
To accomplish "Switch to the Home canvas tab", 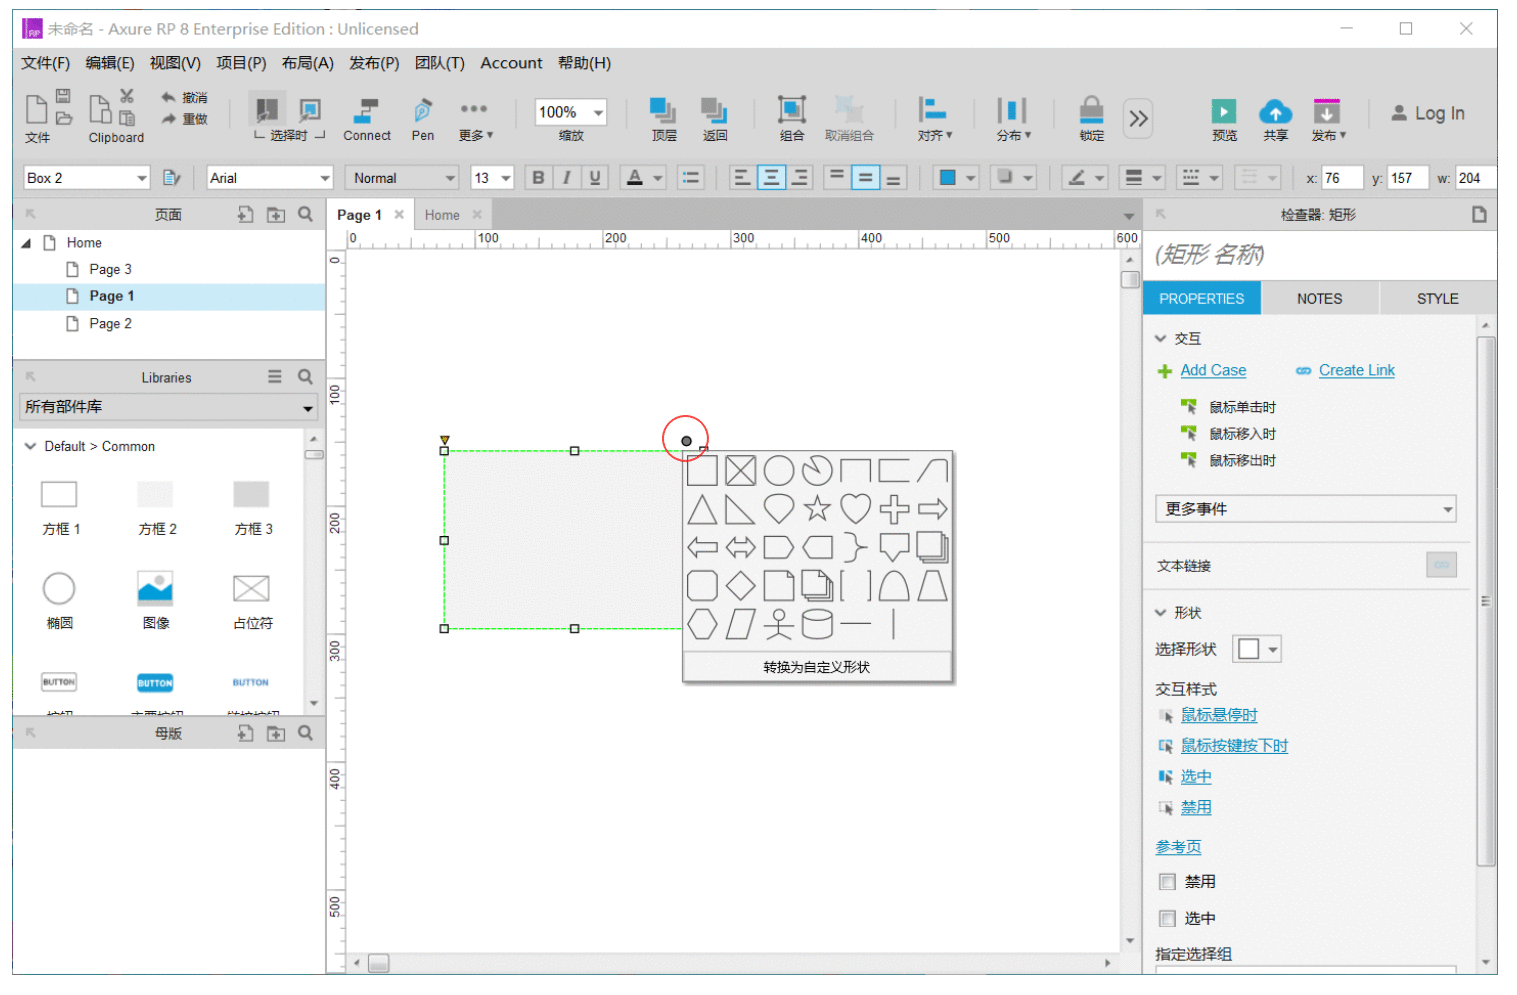I will point(442,215).
